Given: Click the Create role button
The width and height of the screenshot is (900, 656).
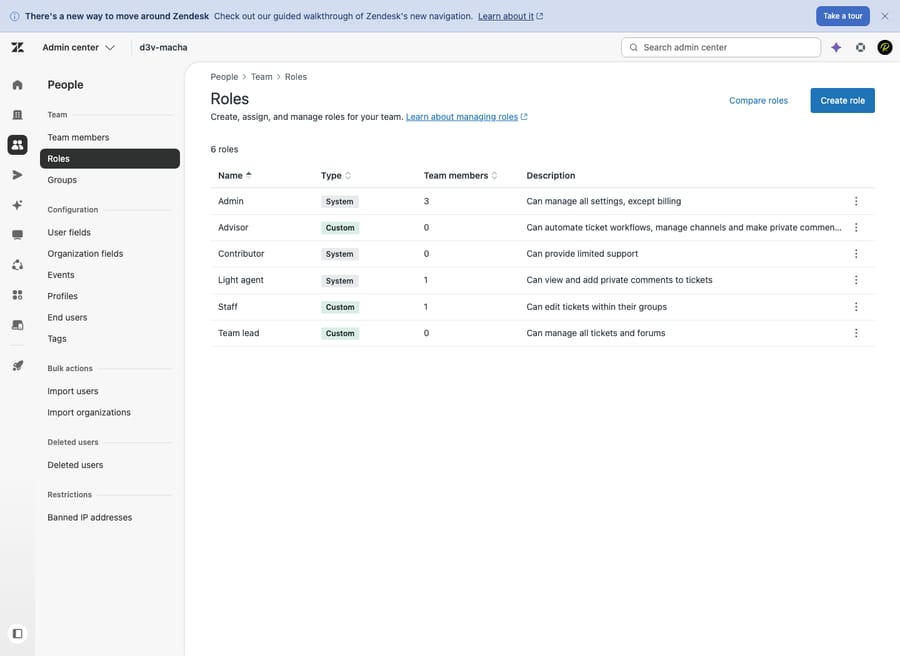Looking at the screenshot, I should coord(842,100).
